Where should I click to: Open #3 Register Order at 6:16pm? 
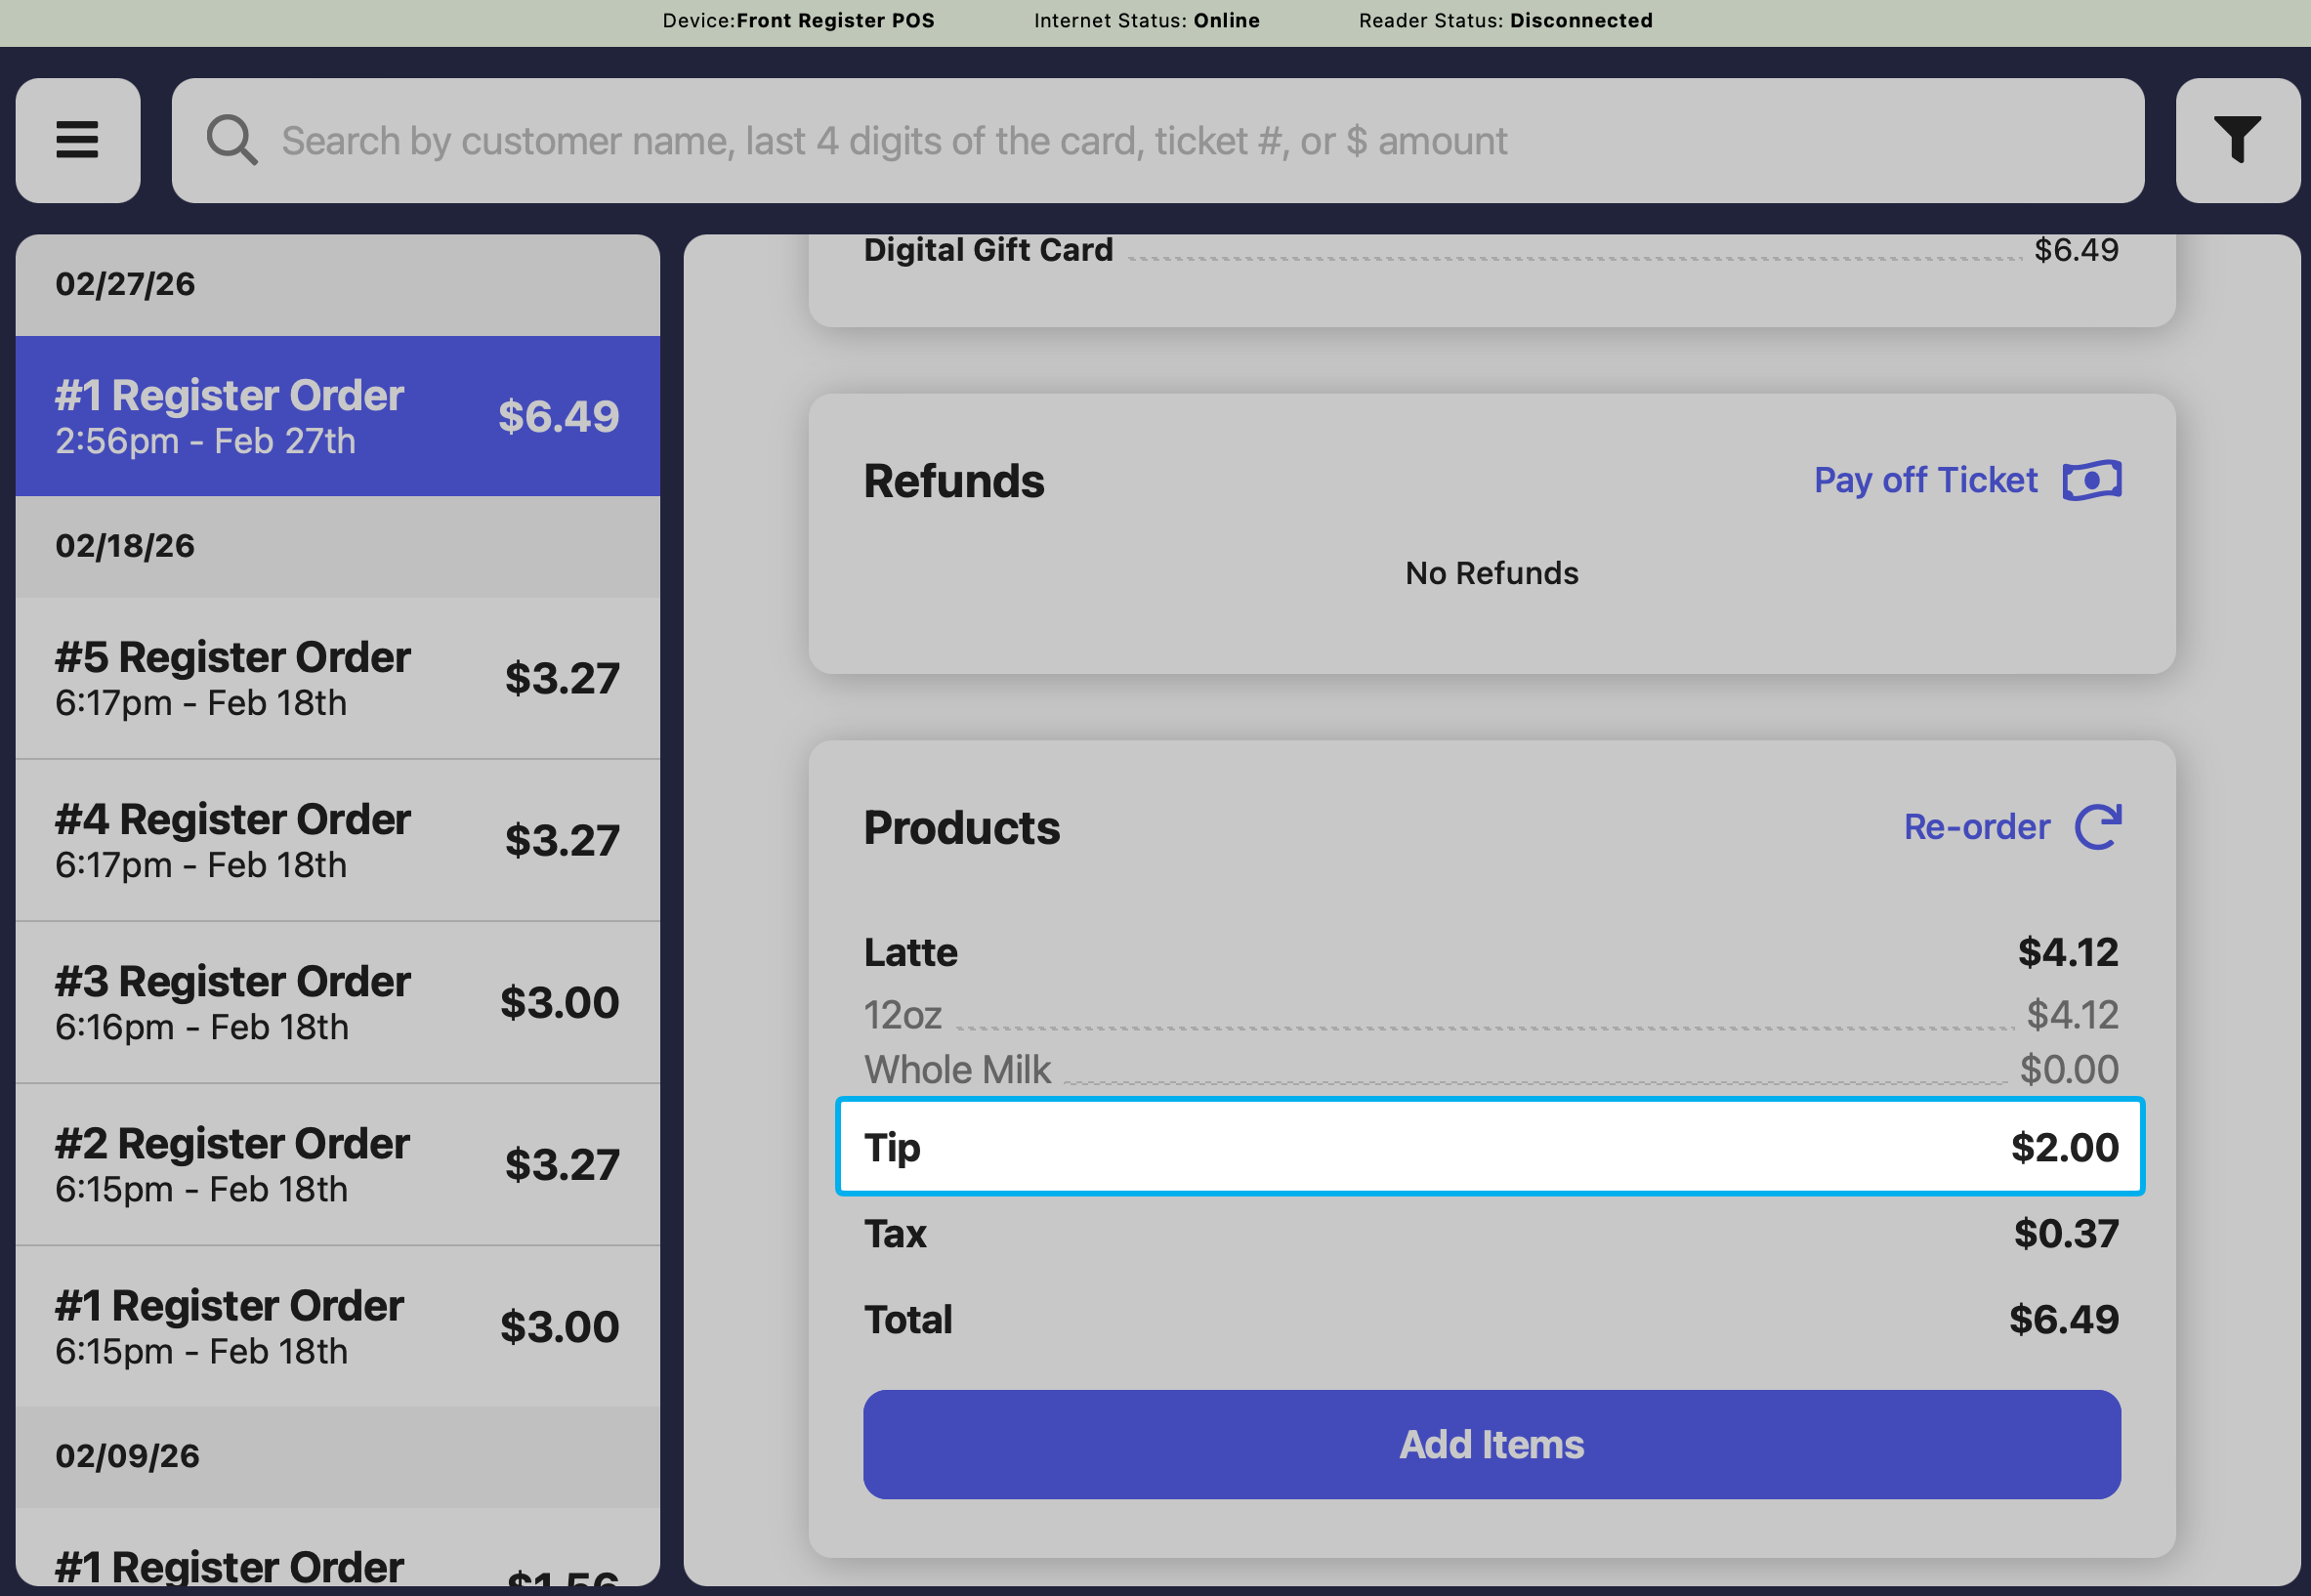(x=337, y=1003)
